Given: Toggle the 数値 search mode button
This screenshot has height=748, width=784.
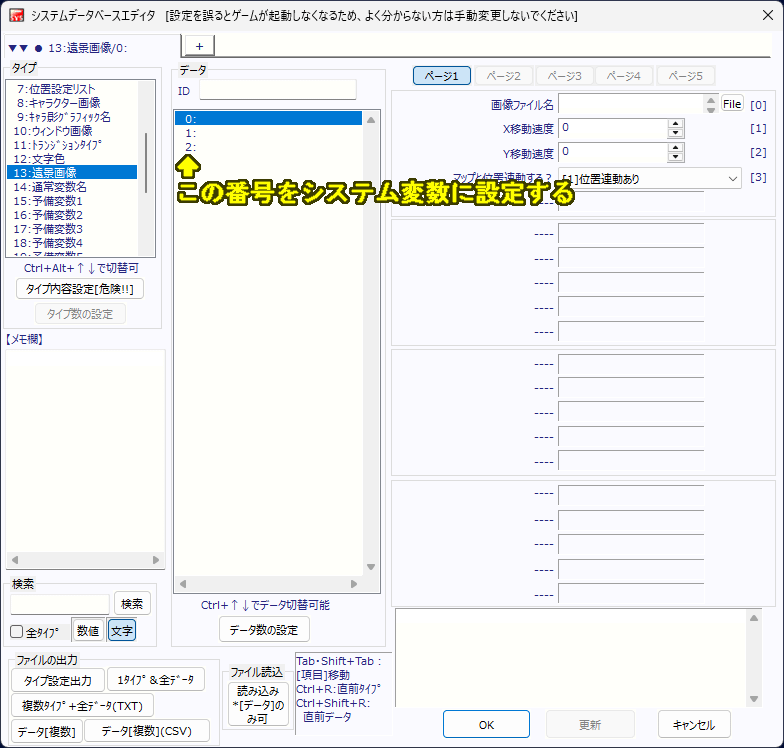Looking at the screenshot, I should pyautogui.click(x=87, y=631).
